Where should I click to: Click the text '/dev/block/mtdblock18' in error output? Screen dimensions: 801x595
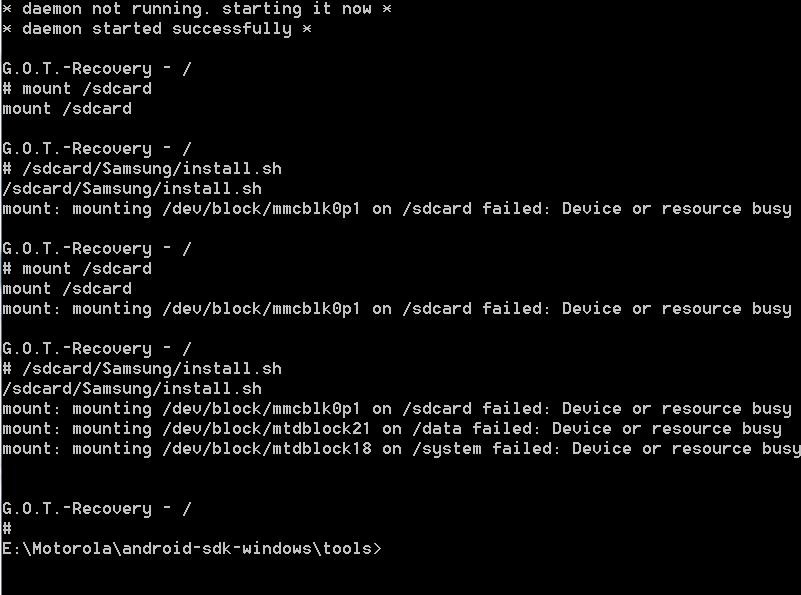(267, 449)
